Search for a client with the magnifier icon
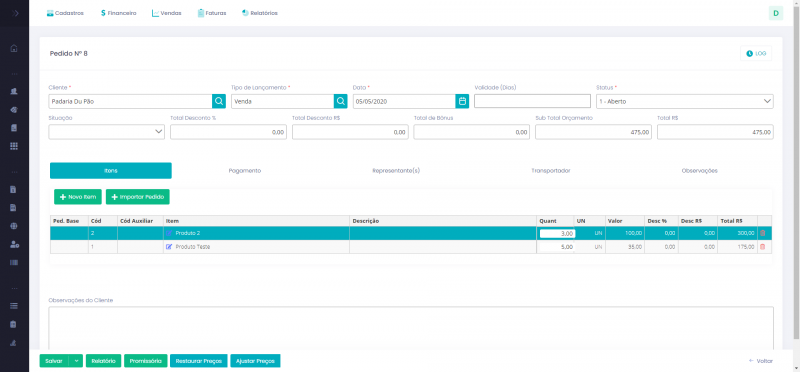This screenshot has height=372, width=800. (x=219, y=101)
